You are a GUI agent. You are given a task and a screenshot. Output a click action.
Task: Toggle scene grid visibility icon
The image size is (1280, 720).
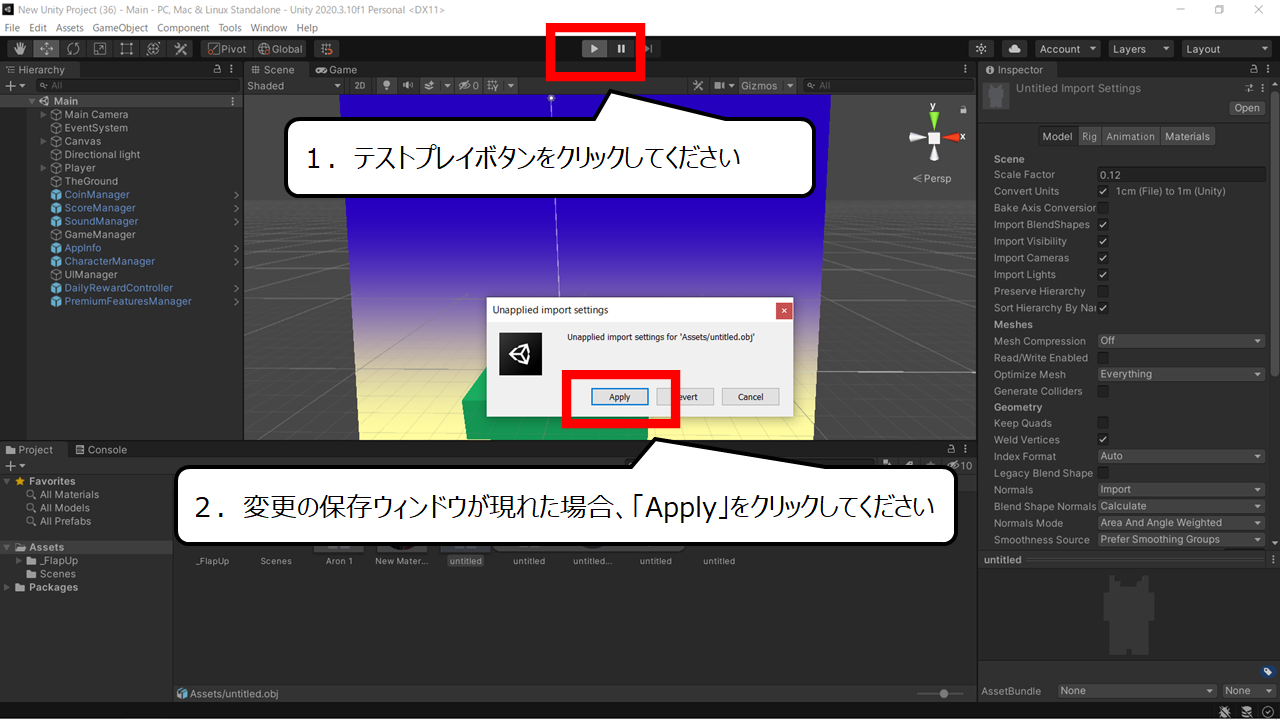[494, 86]
